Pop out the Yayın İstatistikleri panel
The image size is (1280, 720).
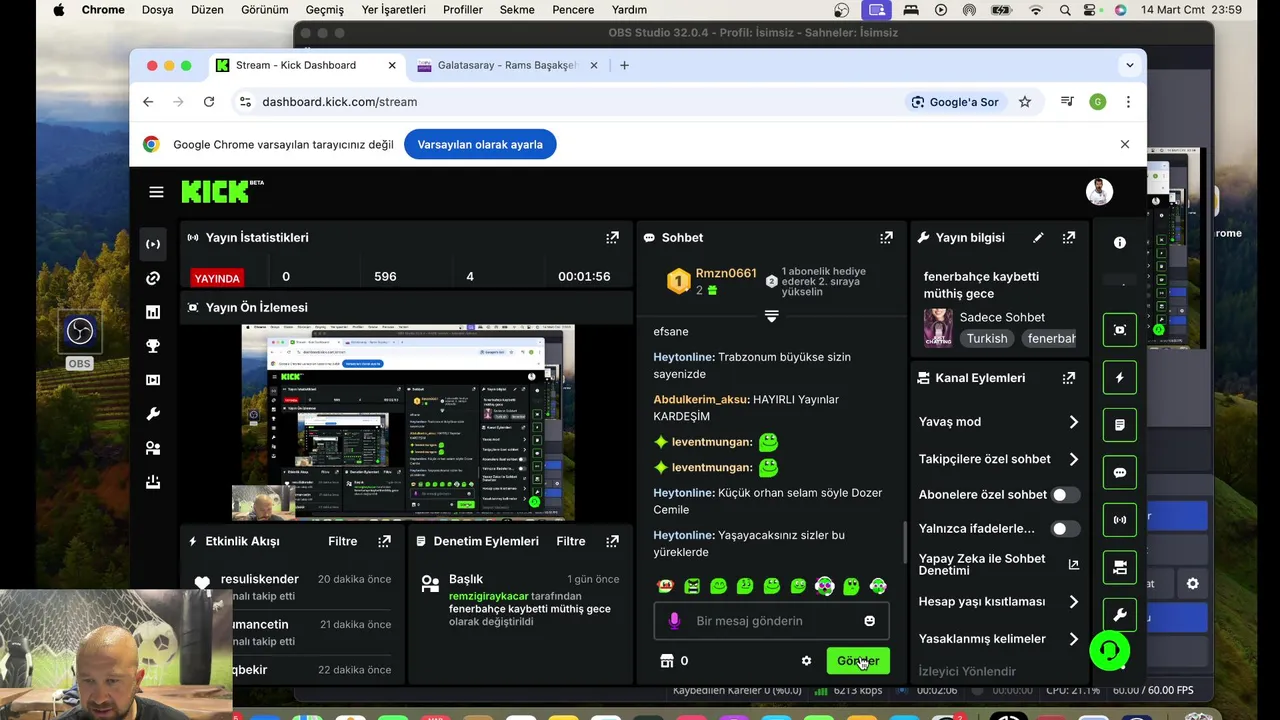click(x=612, y=238)
